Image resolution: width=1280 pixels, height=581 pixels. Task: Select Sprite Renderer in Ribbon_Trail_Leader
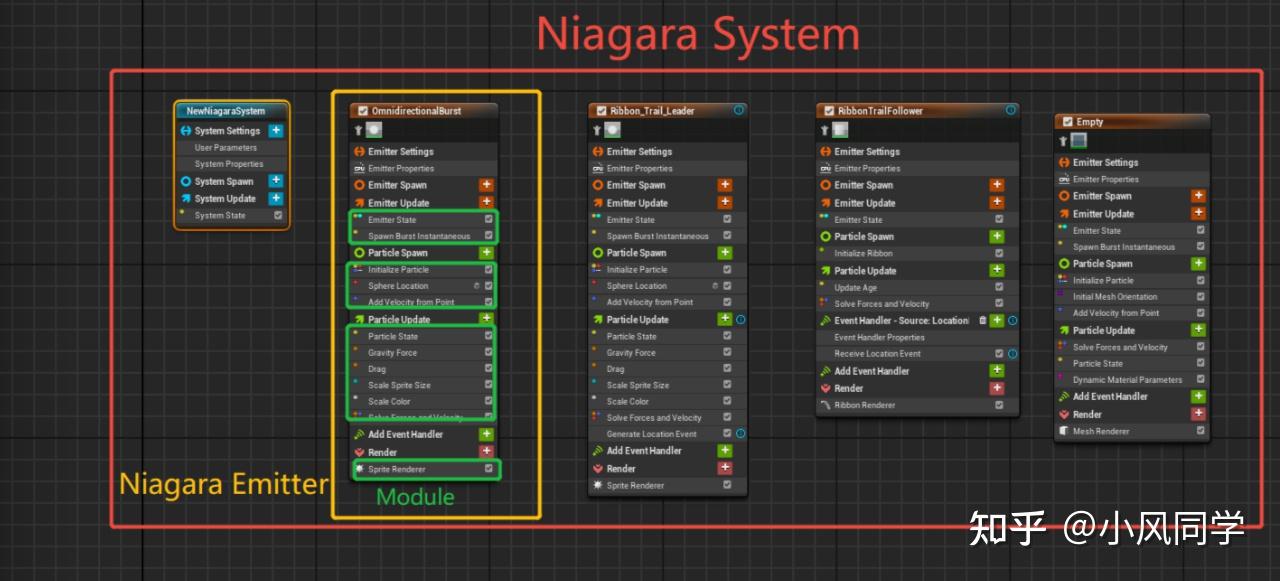click(635, 485)
